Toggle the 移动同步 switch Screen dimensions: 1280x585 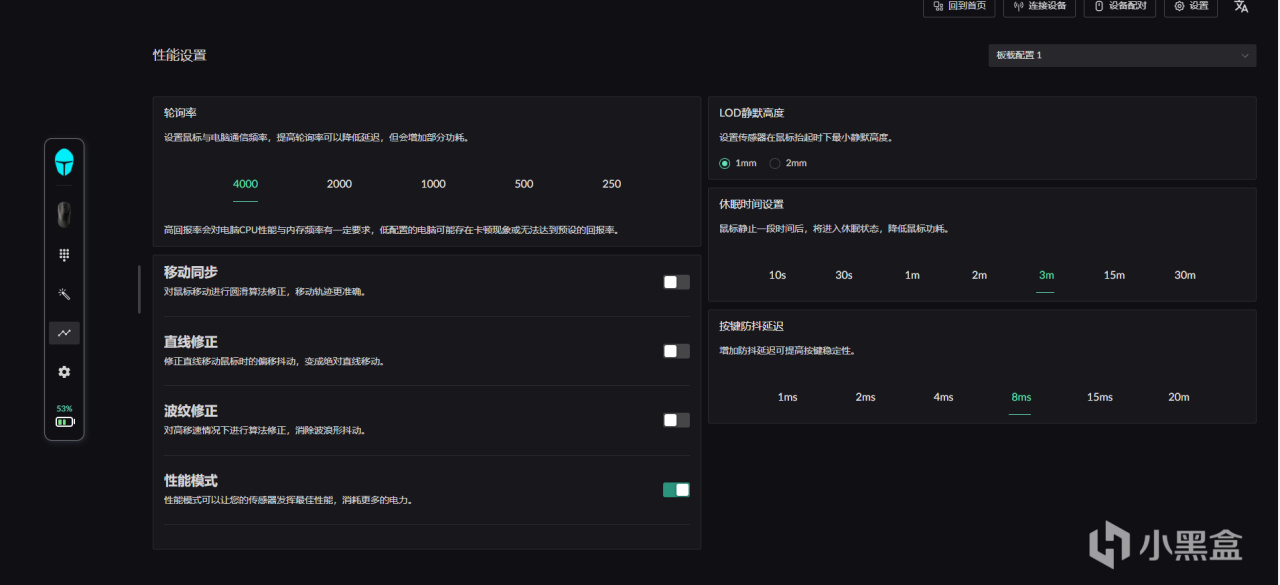(676, 282)
